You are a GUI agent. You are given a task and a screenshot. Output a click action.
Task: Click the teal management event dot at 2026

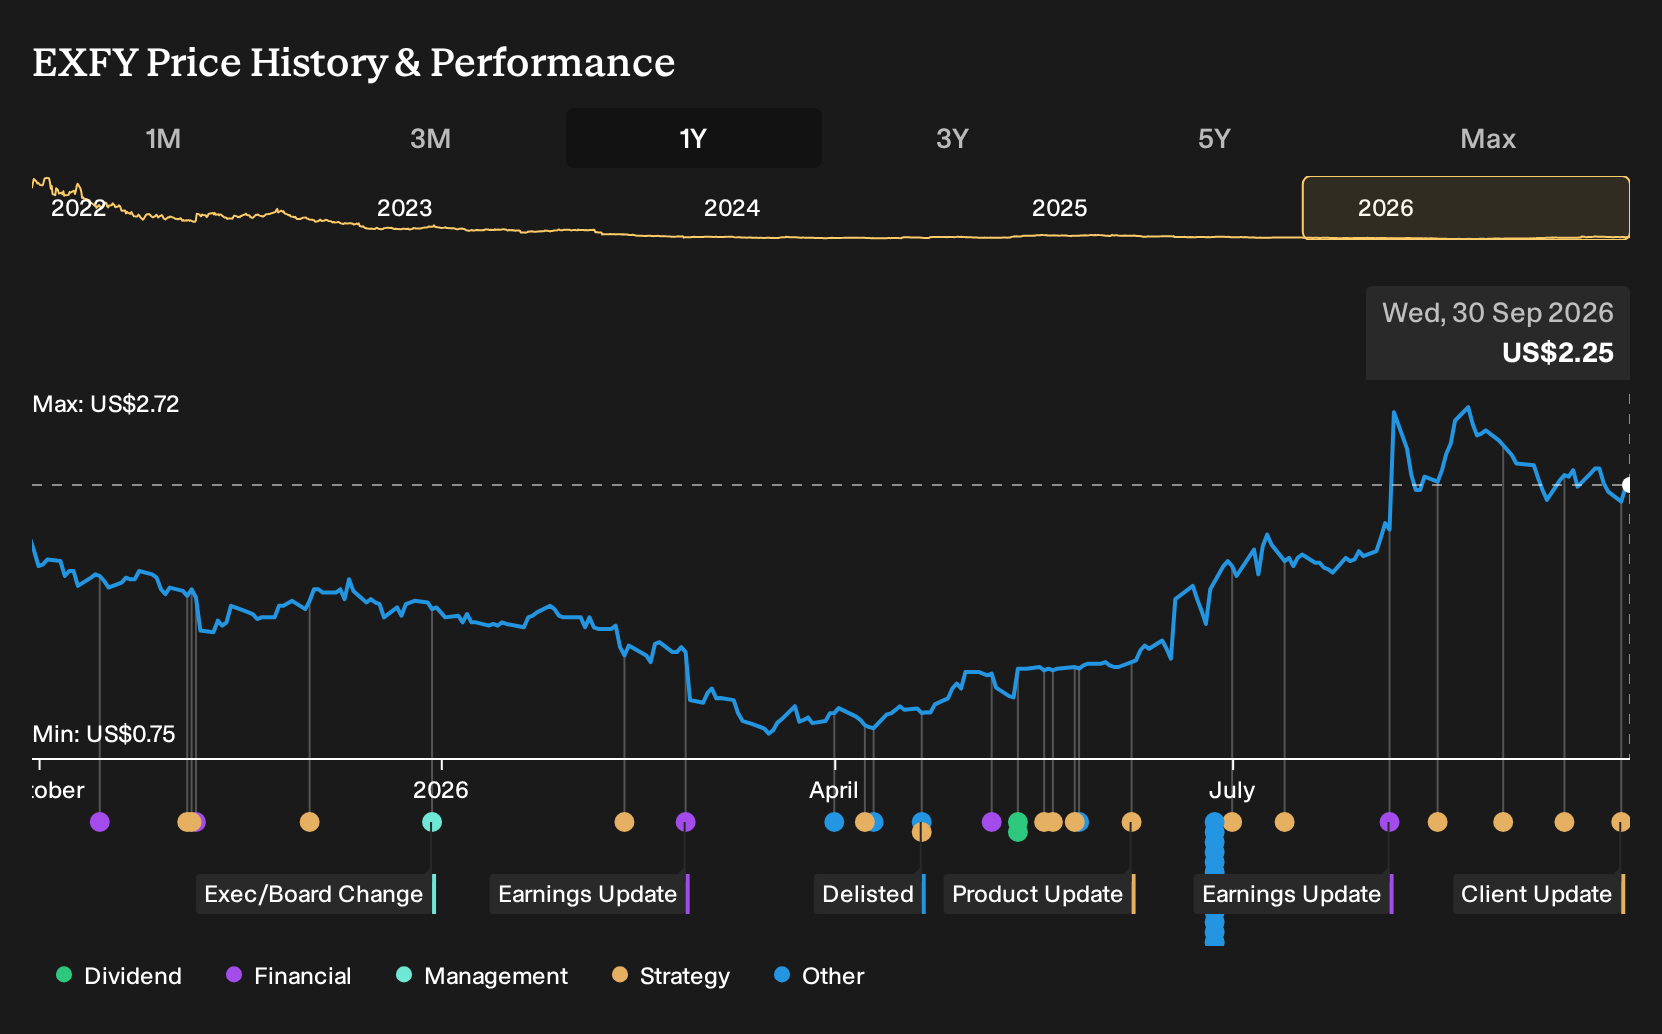[432, 822]
